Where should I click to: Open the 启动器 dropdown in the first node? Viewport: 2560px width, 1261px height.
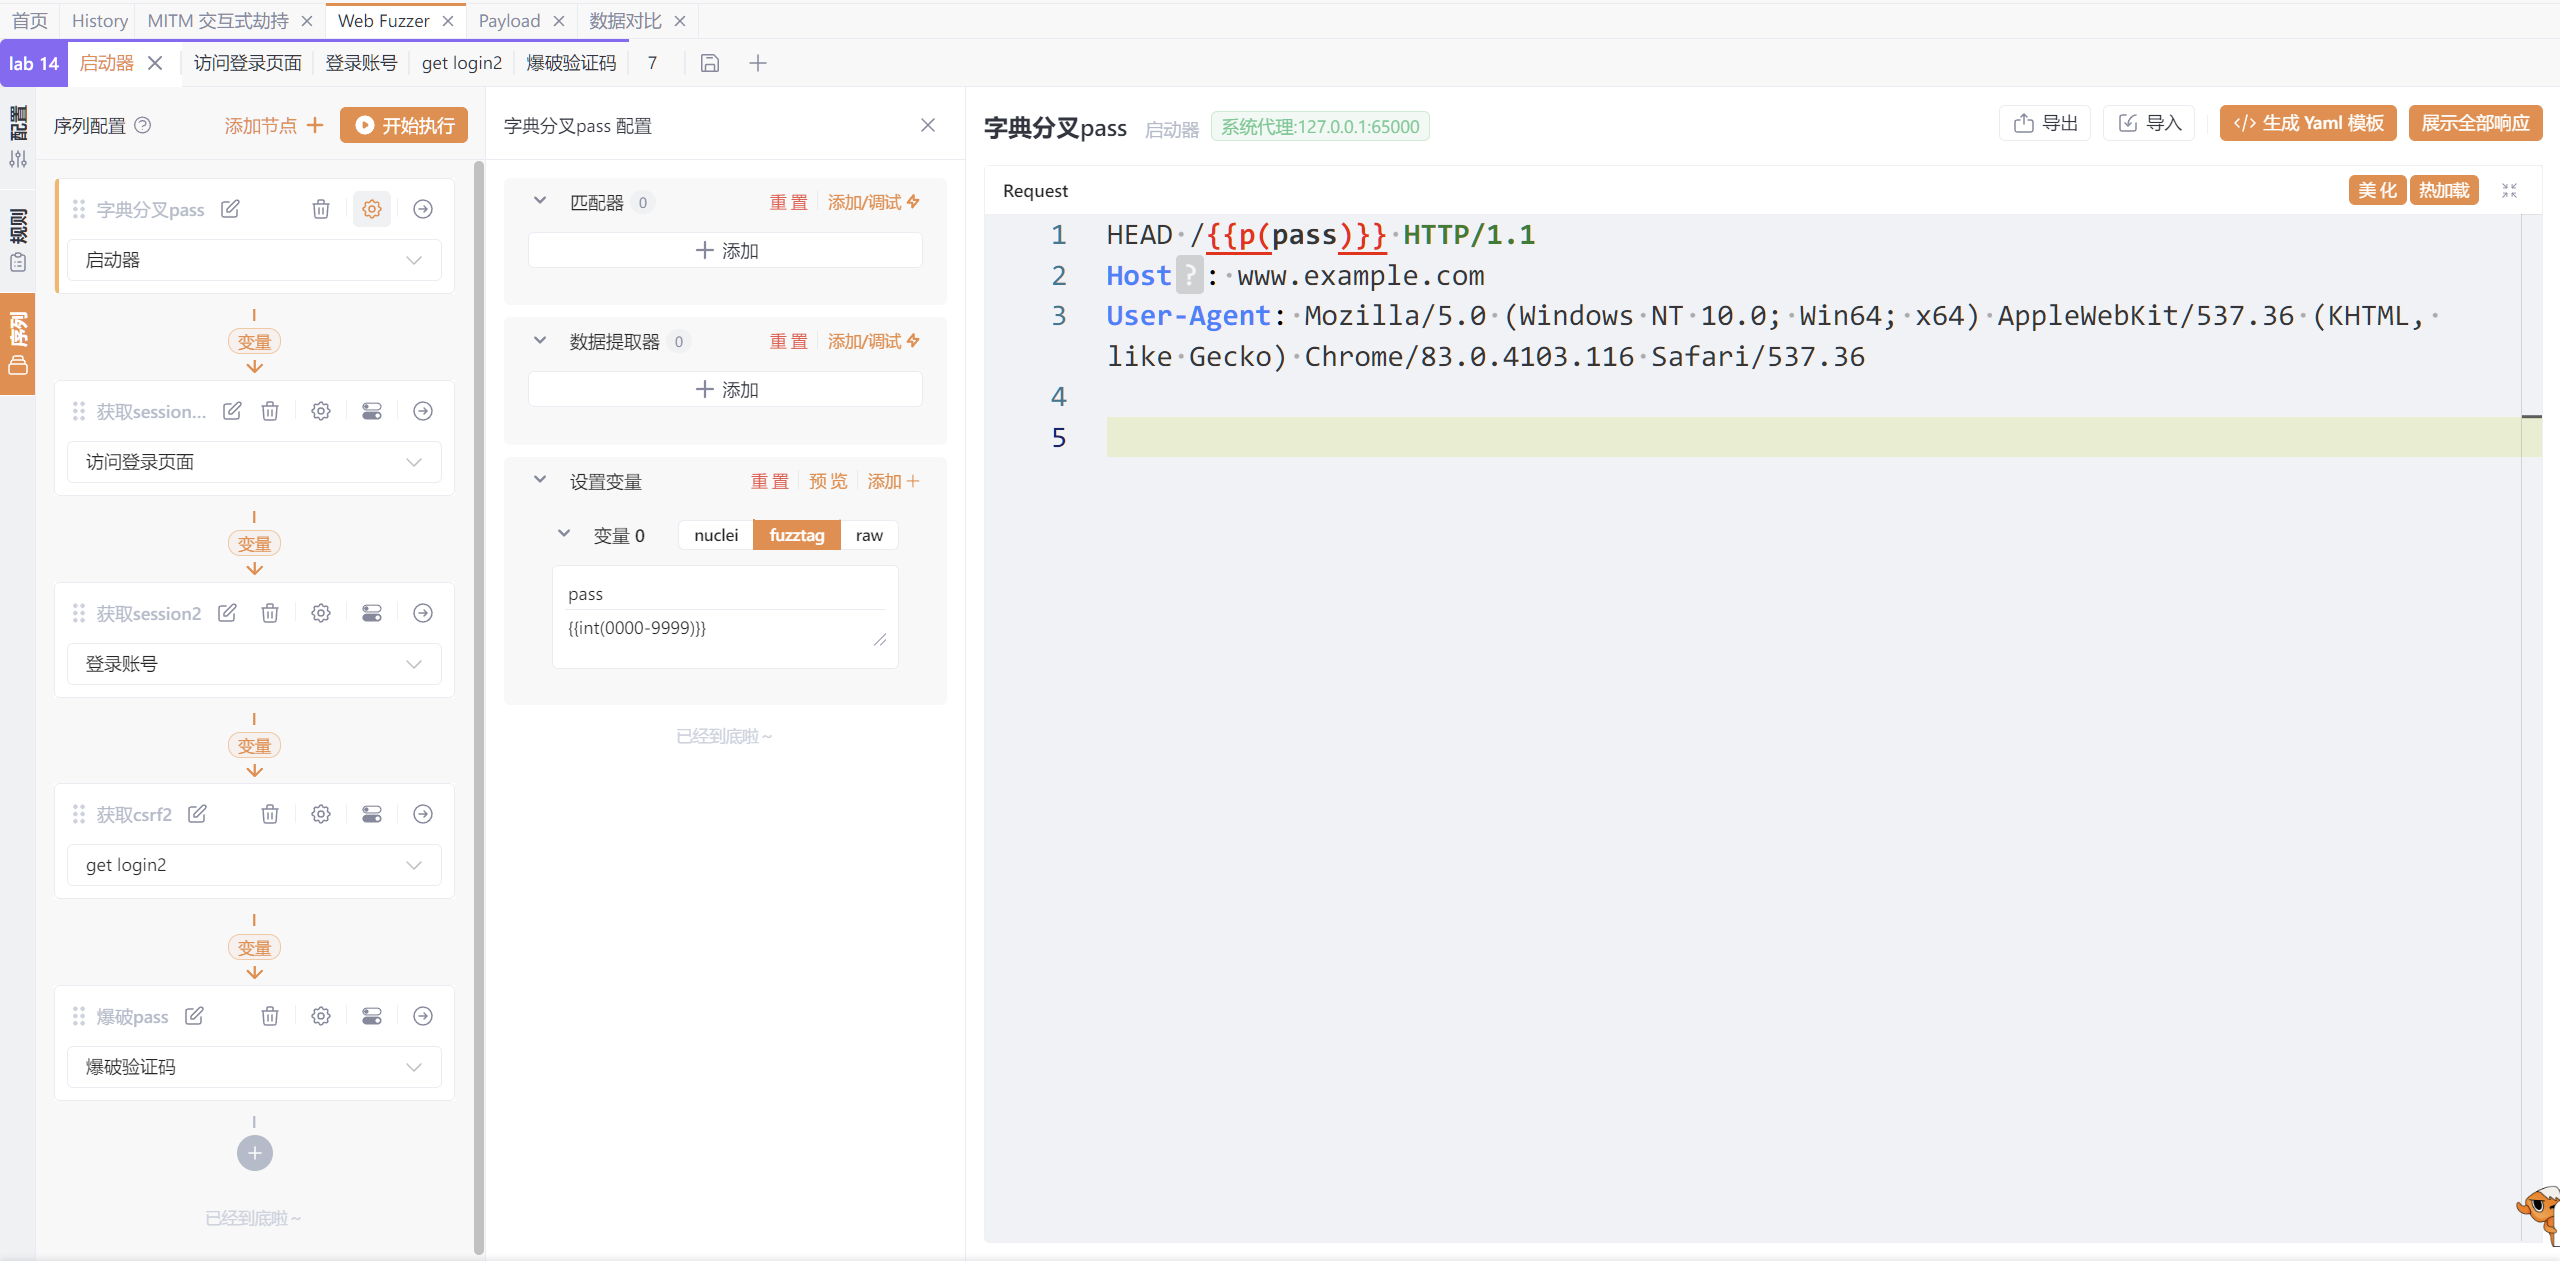click(x=254, y=260)
